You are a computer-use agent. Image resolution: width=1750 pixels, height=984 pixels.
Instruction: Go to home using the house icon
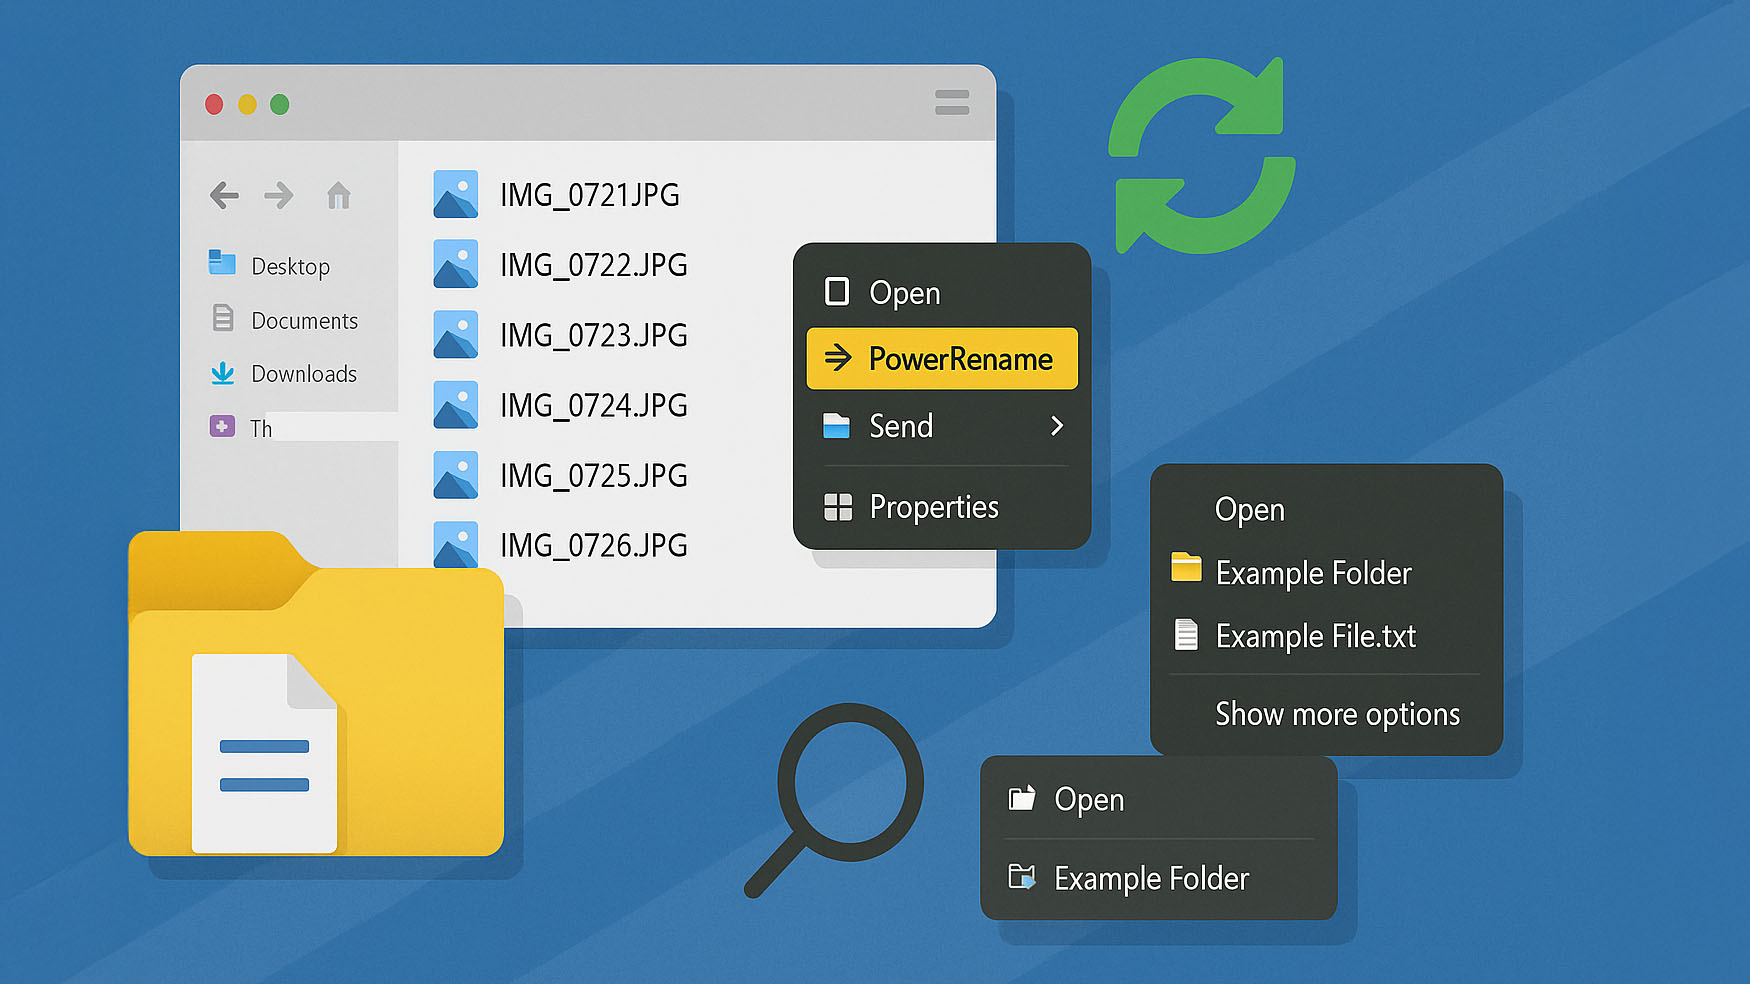tap(339, 195)
